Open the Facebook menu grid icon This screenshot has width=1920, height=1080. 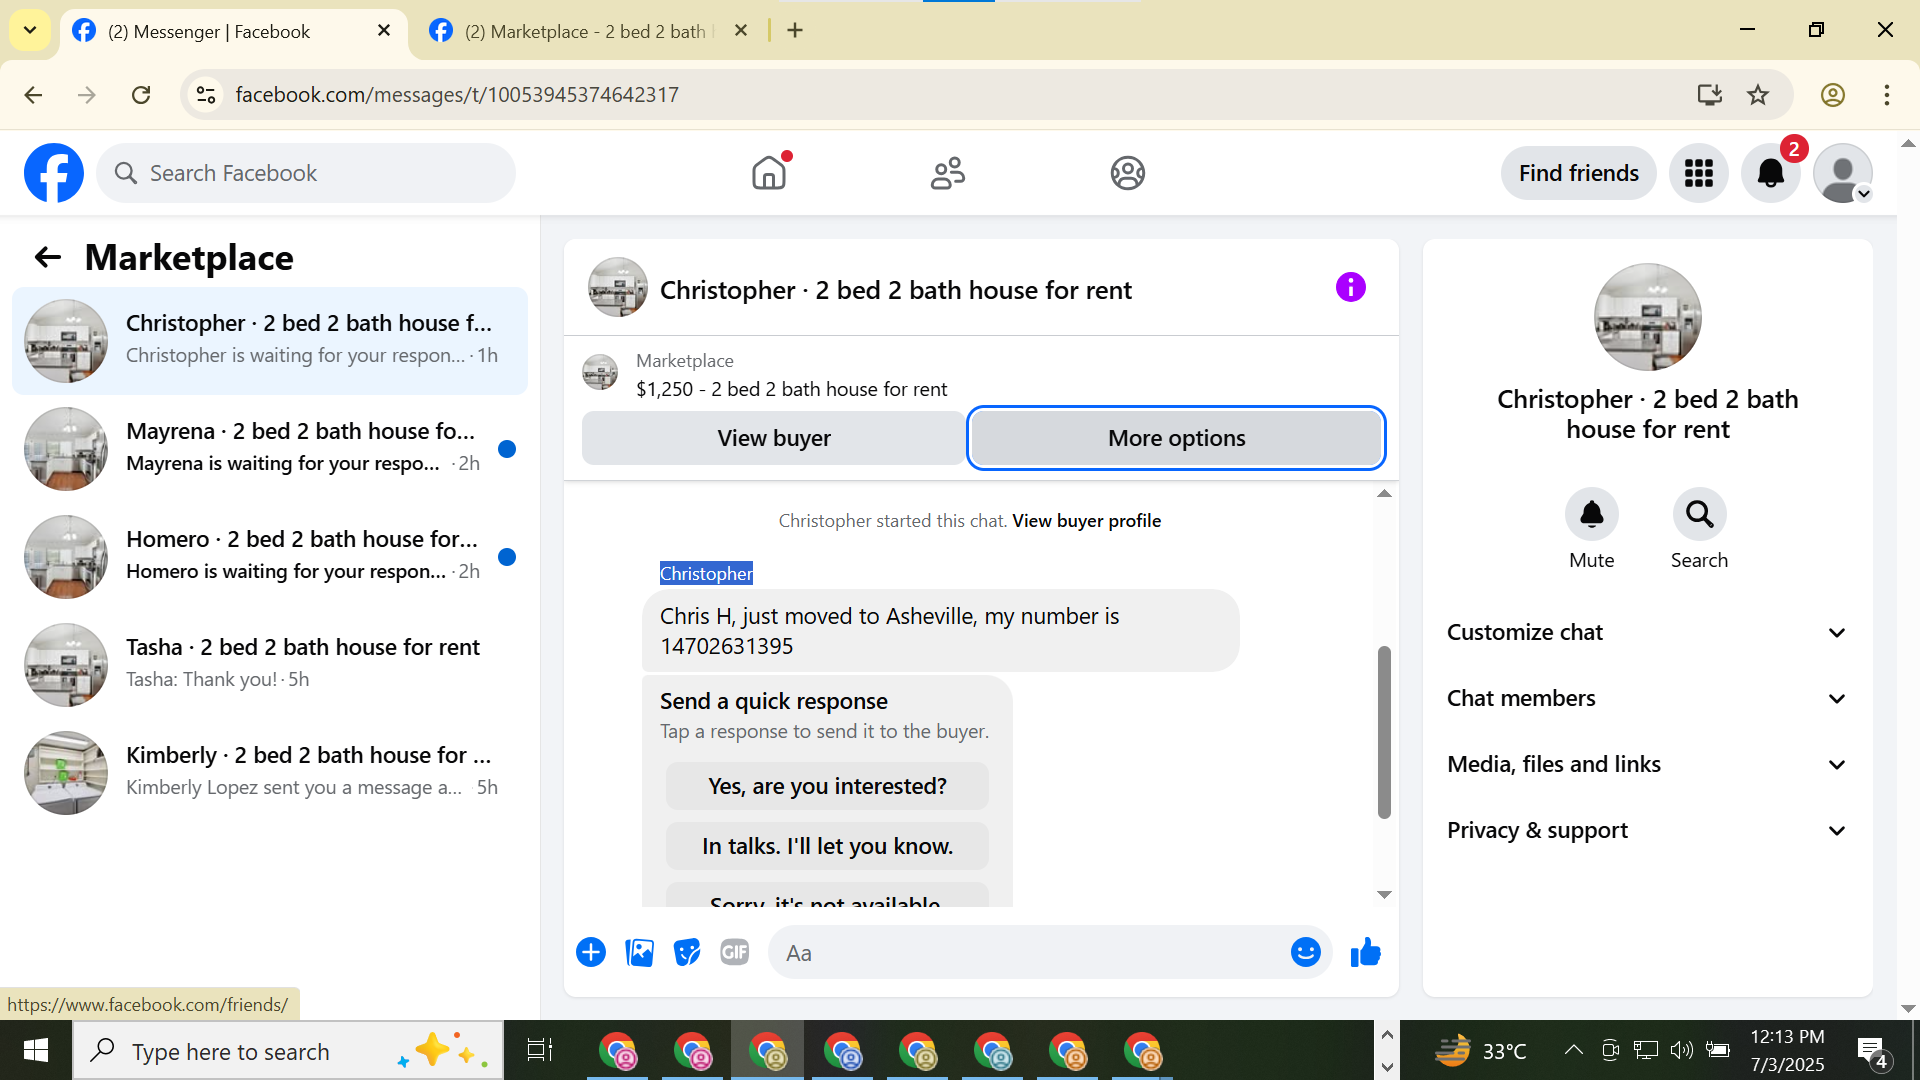tap(1698, 173)
